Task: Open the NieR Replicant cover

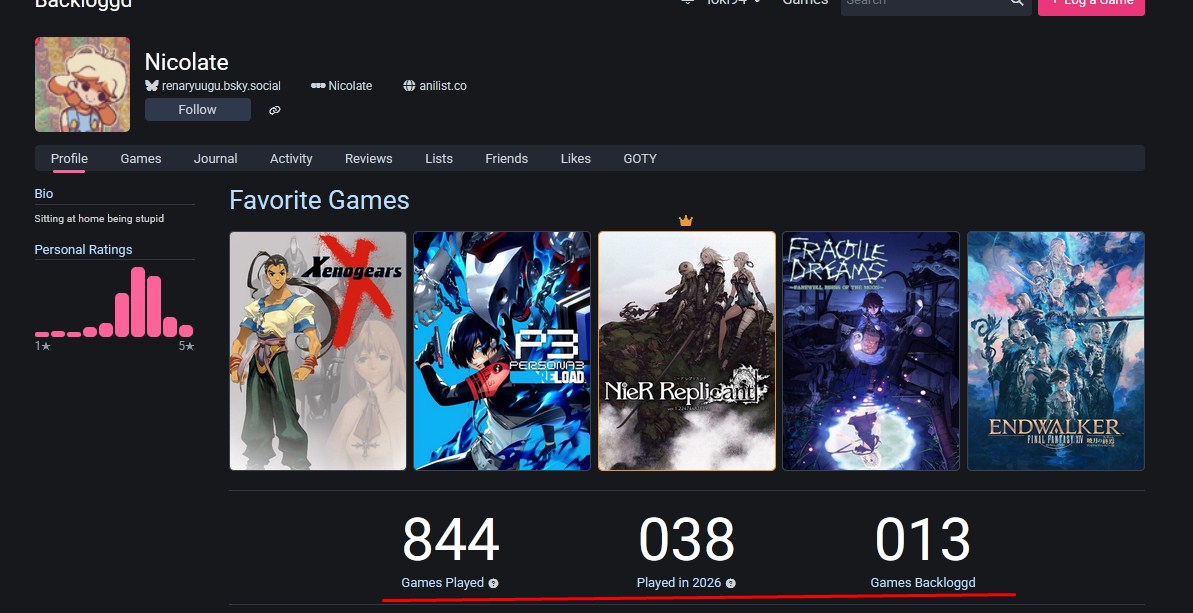Action: click(x=687, y=351)
